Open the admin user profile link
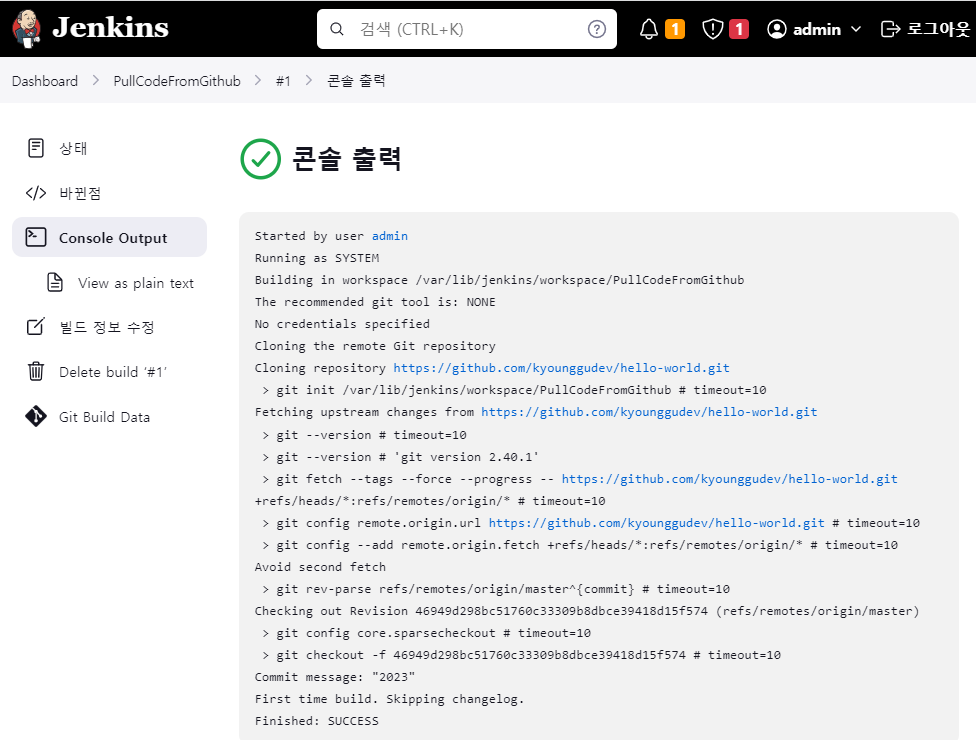976x740 pixels. click(816, 29)
